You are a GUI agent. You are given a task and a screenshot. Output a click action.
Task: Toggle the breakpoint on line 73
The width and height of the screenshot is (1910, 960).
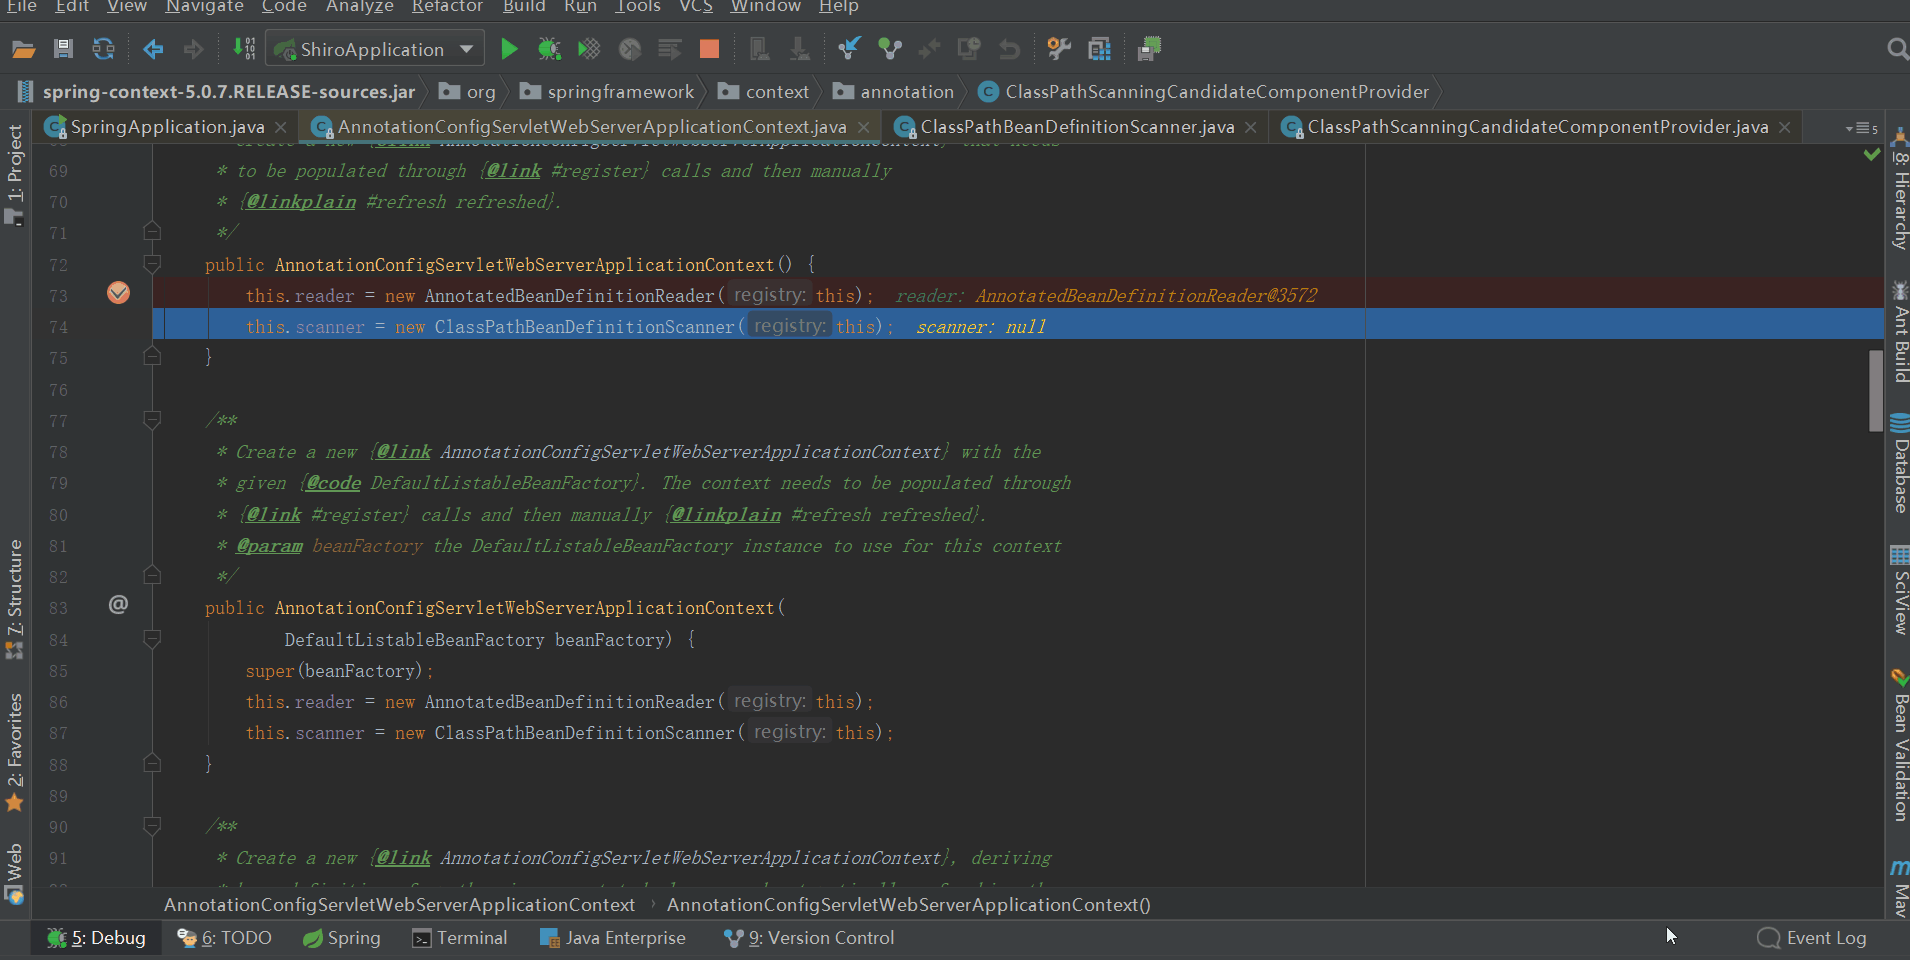118,293
